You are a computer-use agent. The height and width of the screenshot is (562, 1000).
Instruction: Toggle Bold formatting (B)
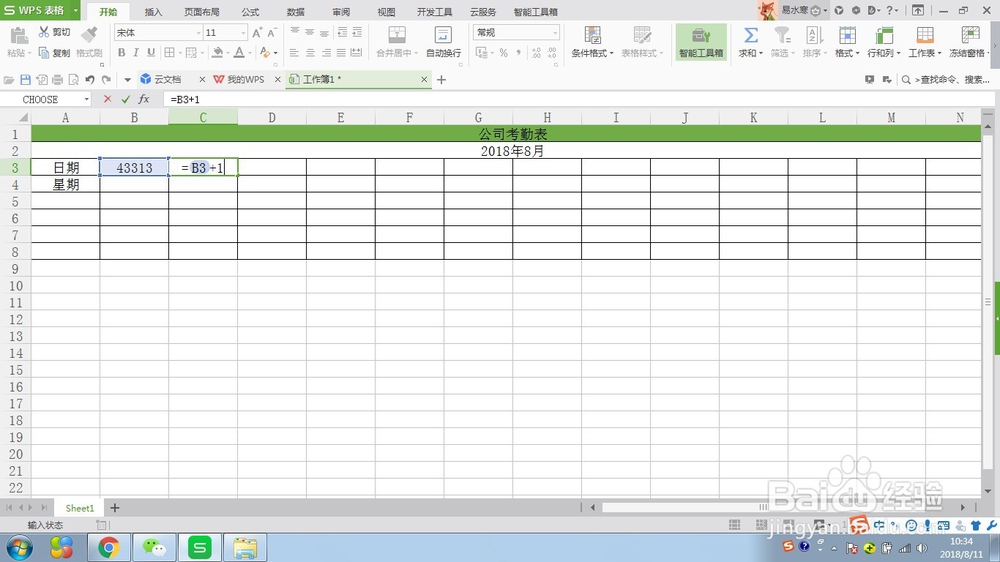coord(121,53)
